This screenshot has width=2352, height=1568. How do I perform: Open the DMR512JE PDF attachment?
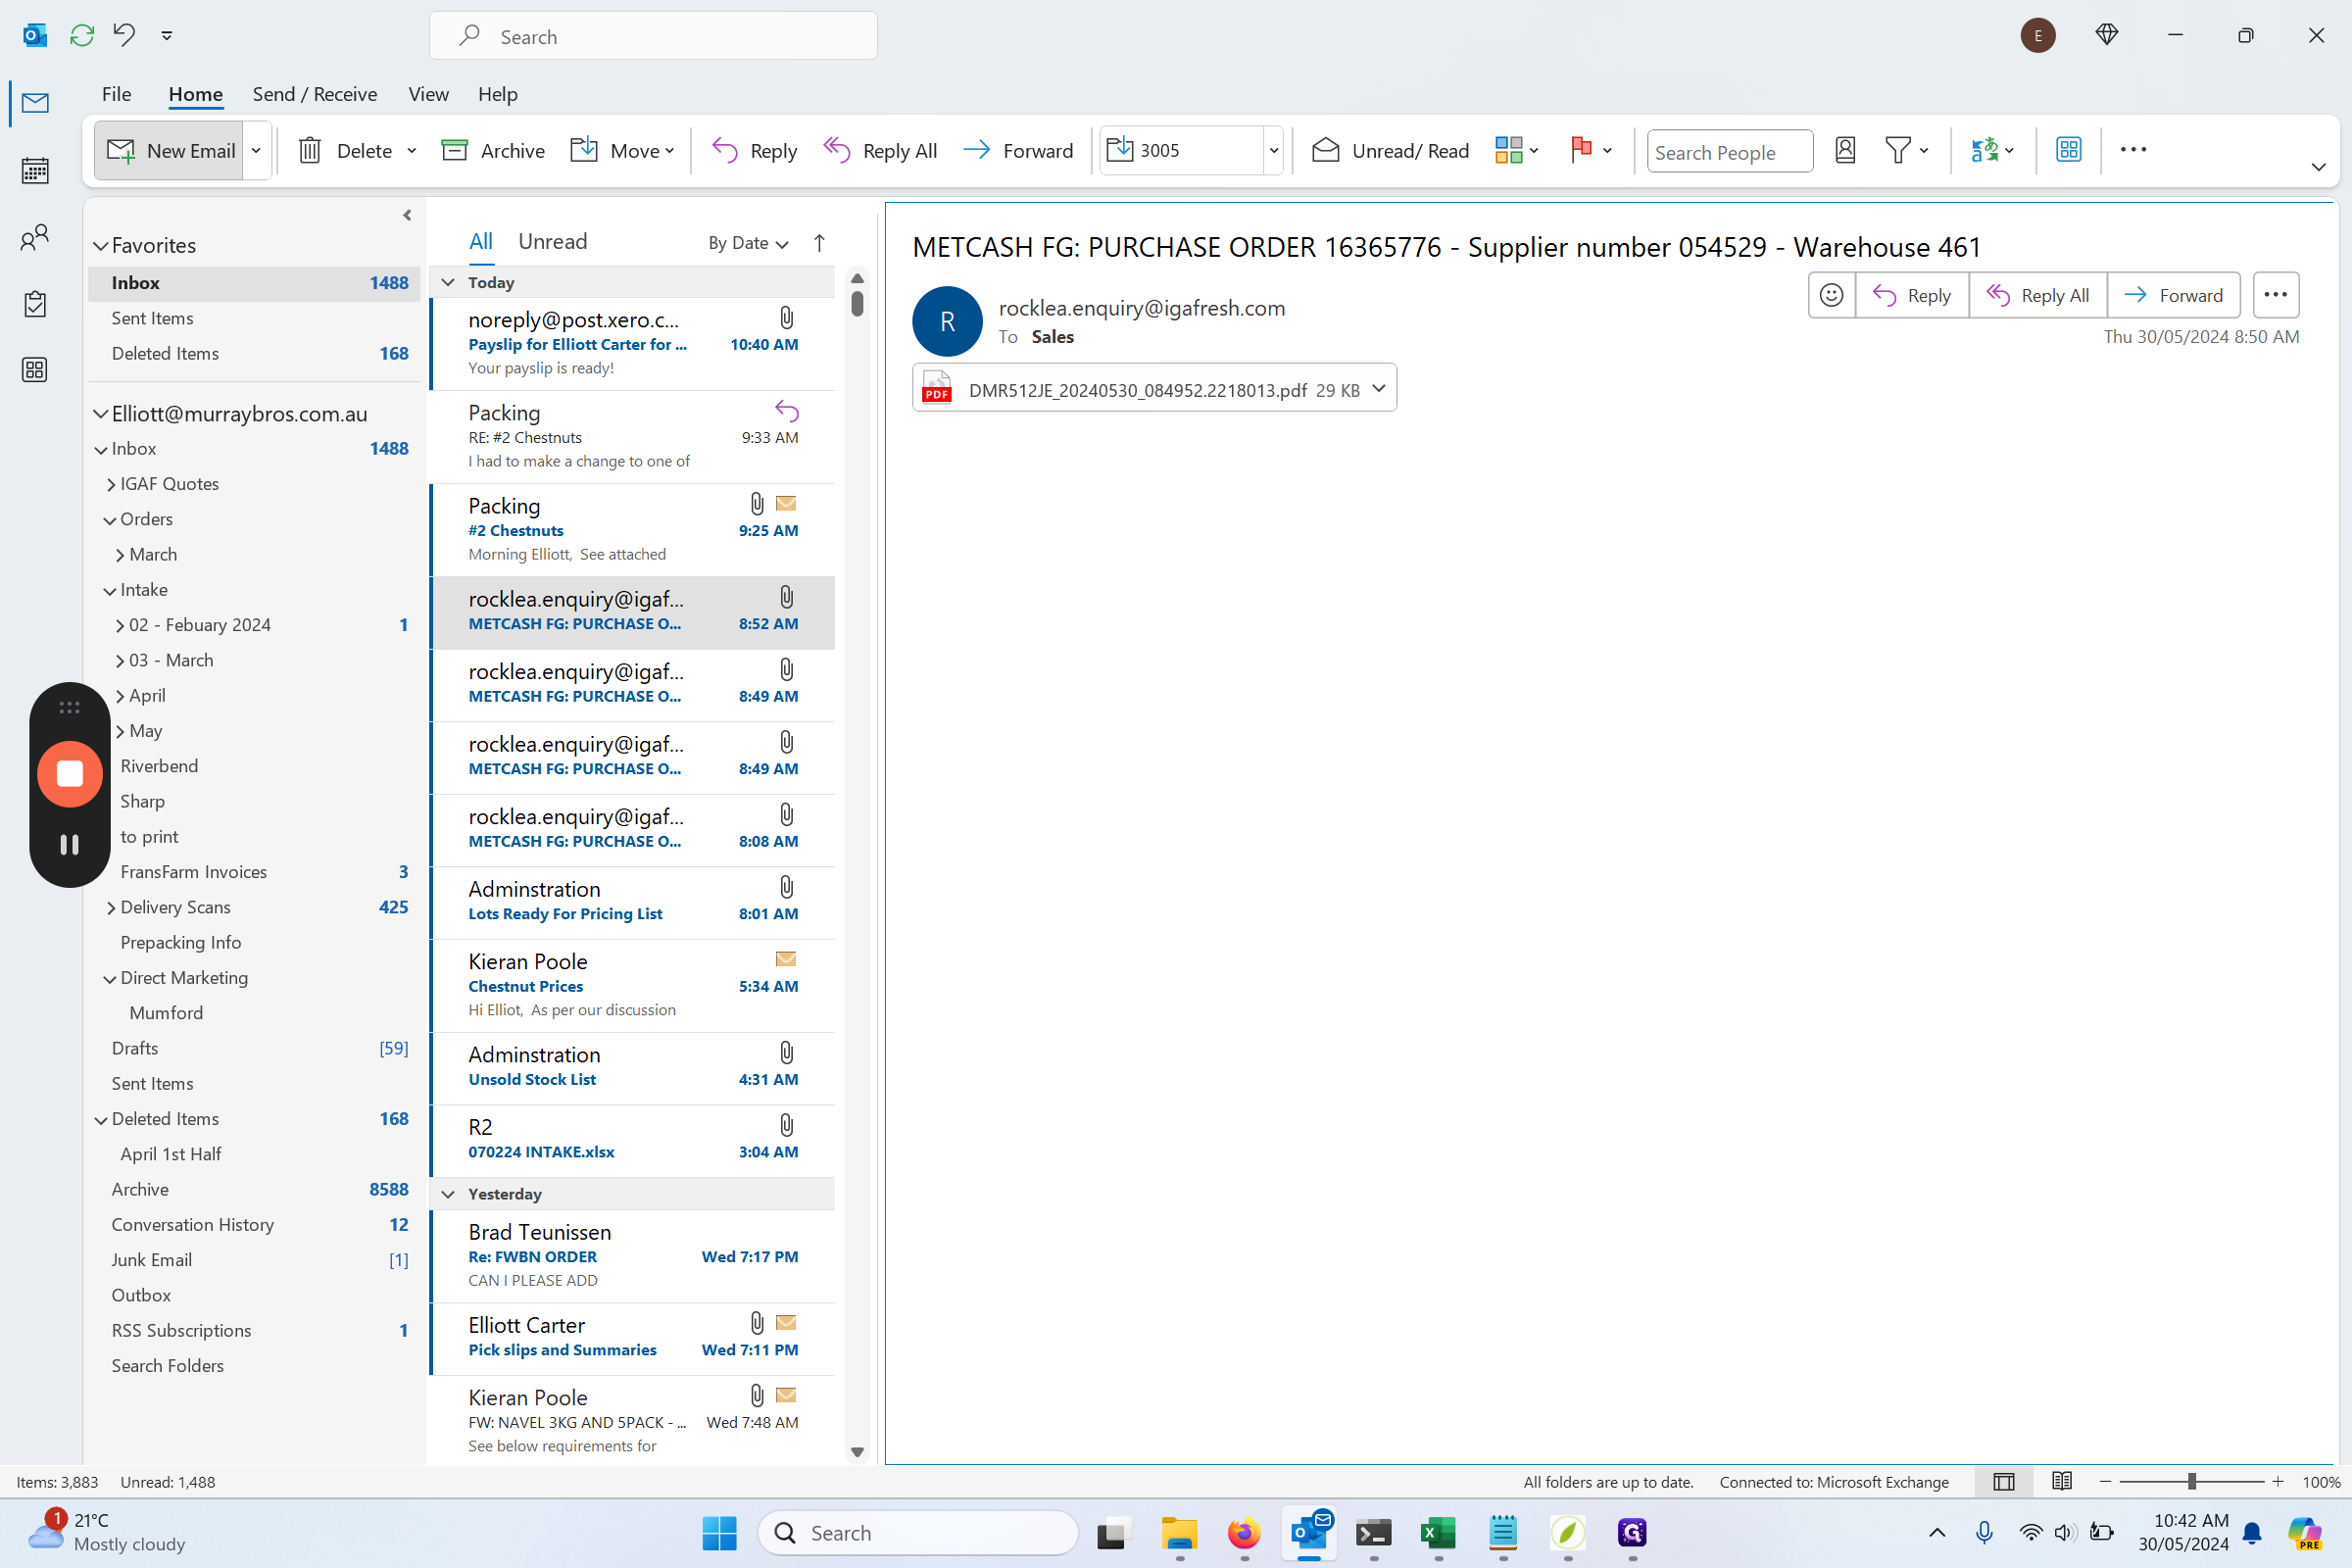[x=1139, y=389]
